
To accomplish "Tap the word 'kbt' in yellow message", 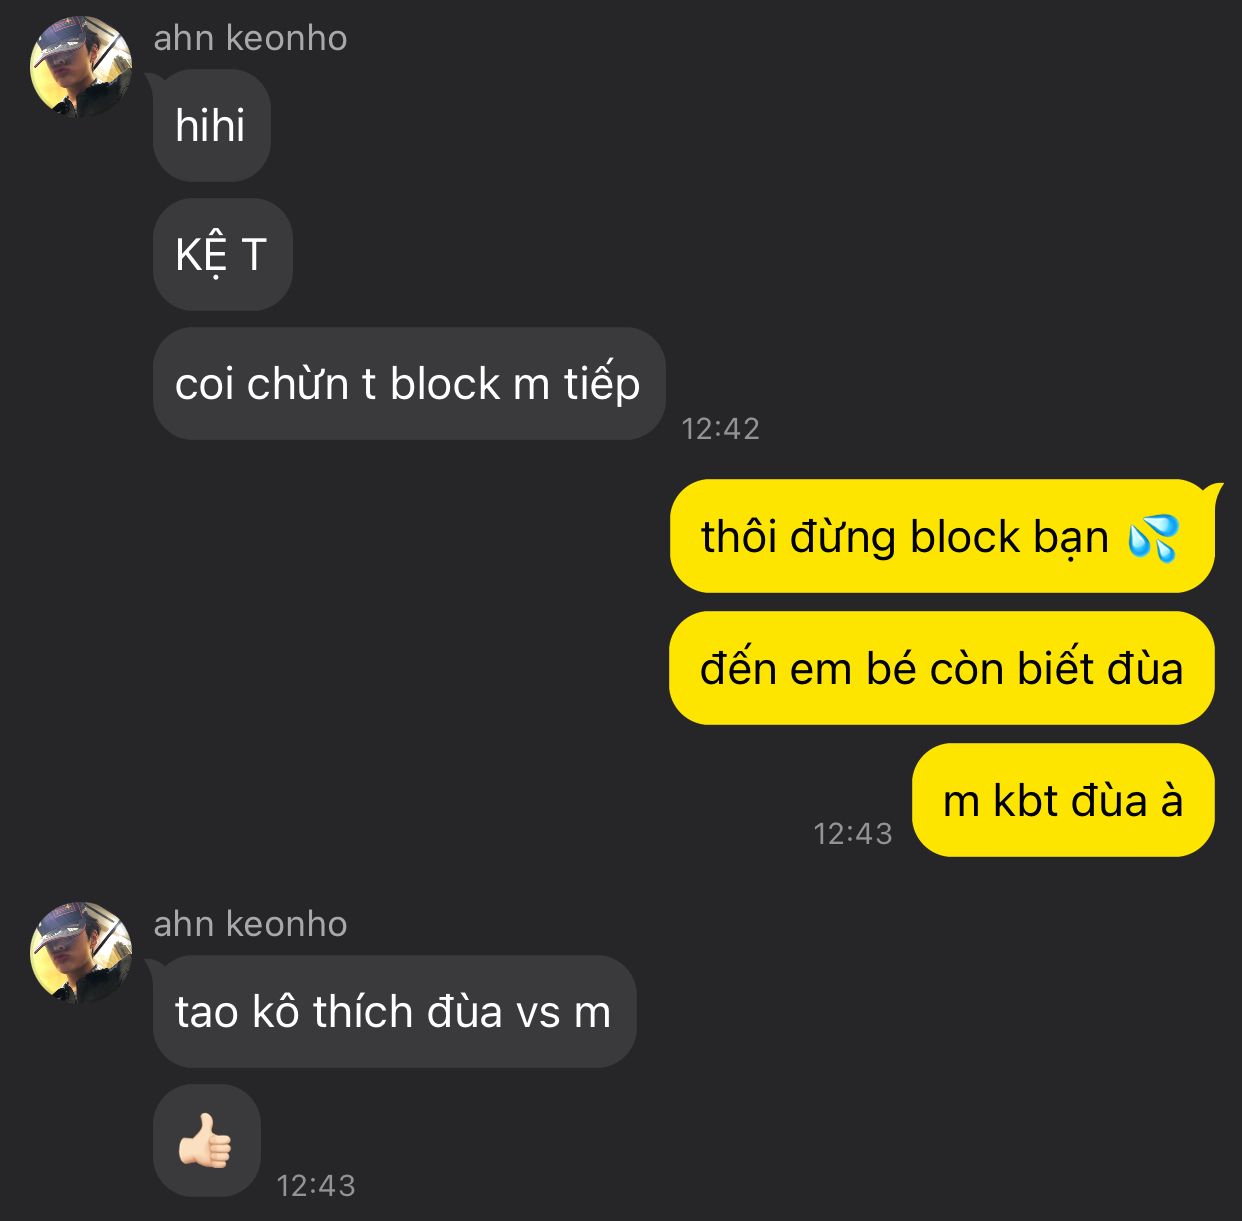I will click(x=1025, y=800).
